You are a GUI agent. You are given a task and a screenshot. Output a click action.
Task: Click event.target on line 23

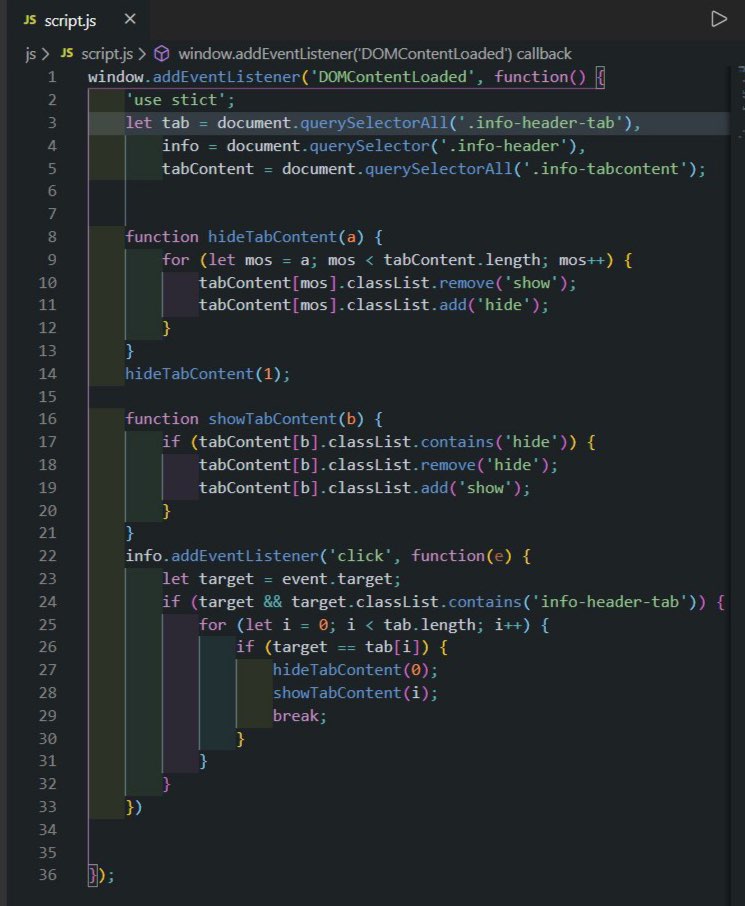pos(337,579)
